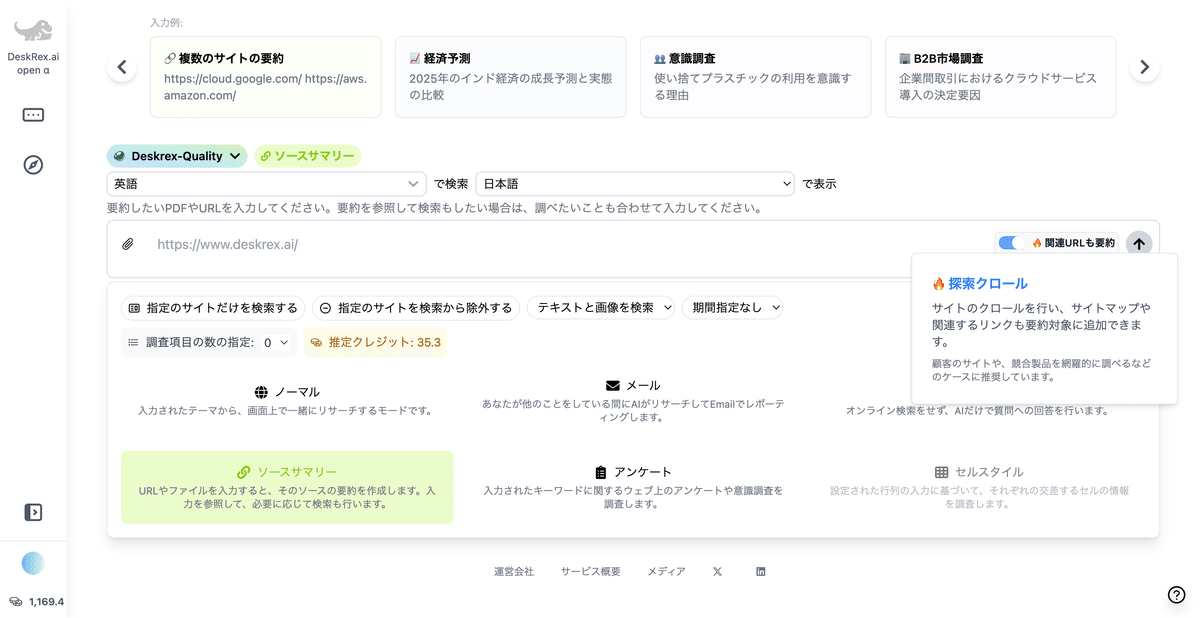This screenshot has width=1200, height=618.
Task: Attach a file using the paperclip icon
Action: pos(127,243)
